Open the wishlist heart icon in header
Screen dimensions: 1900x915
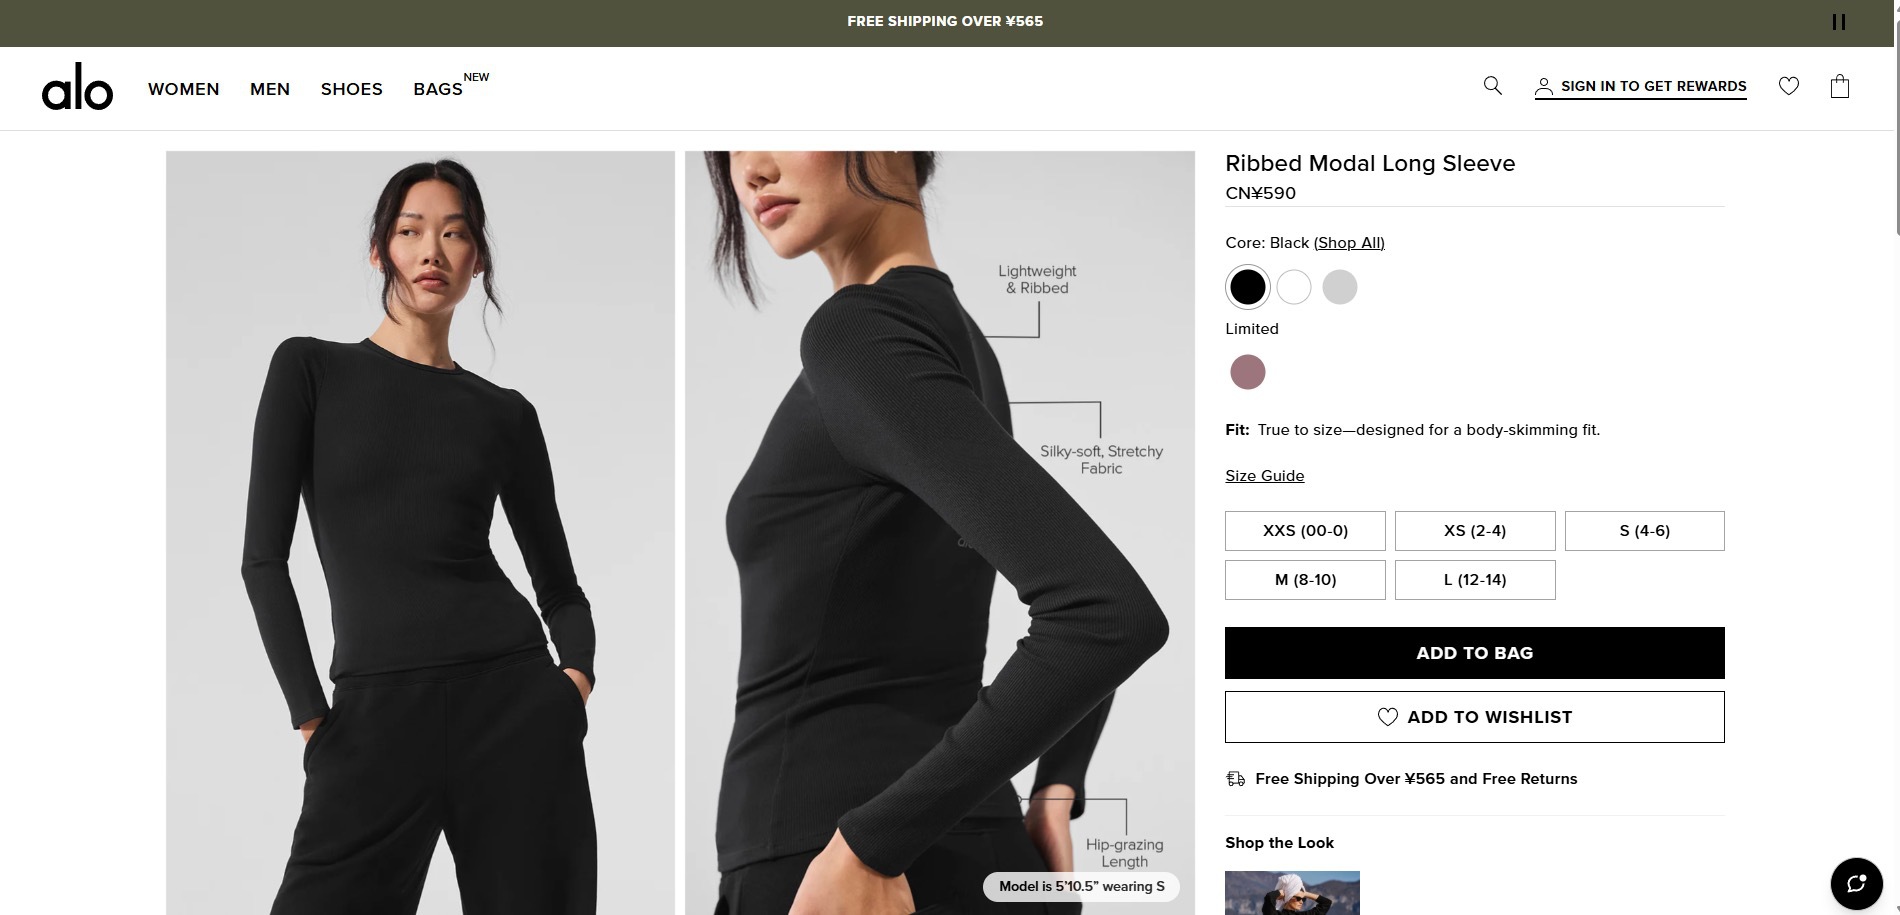1789,86
